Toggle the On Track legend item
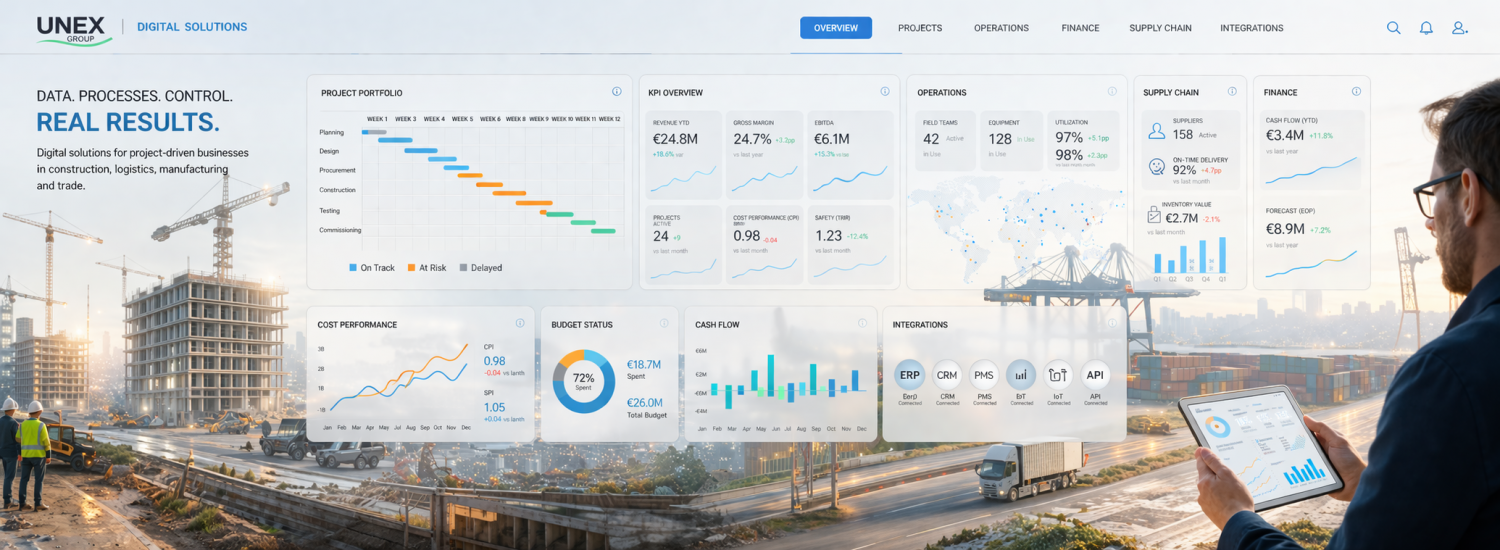This screenshot has height=550, width=1500. 371,268
